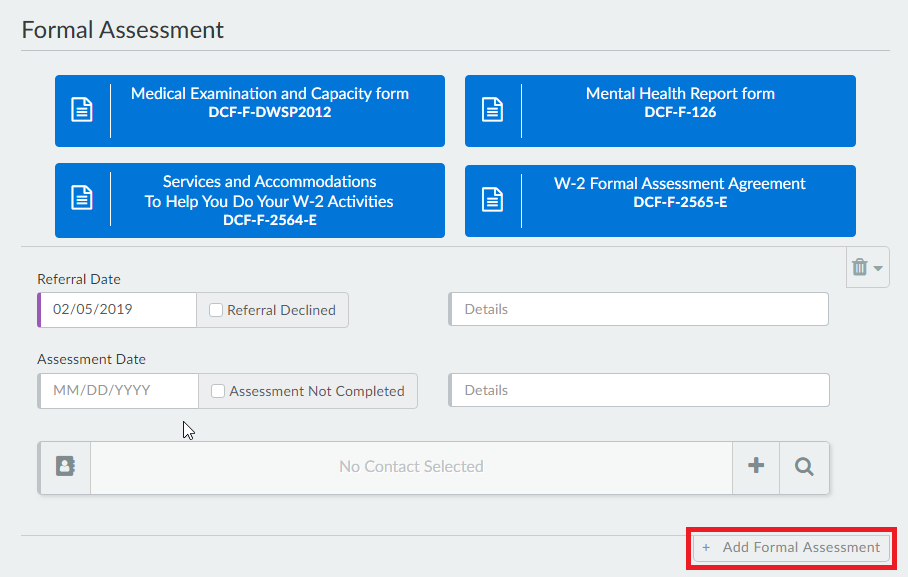
Task: Click the Details field beside Assessment Date
Action: 638,390
